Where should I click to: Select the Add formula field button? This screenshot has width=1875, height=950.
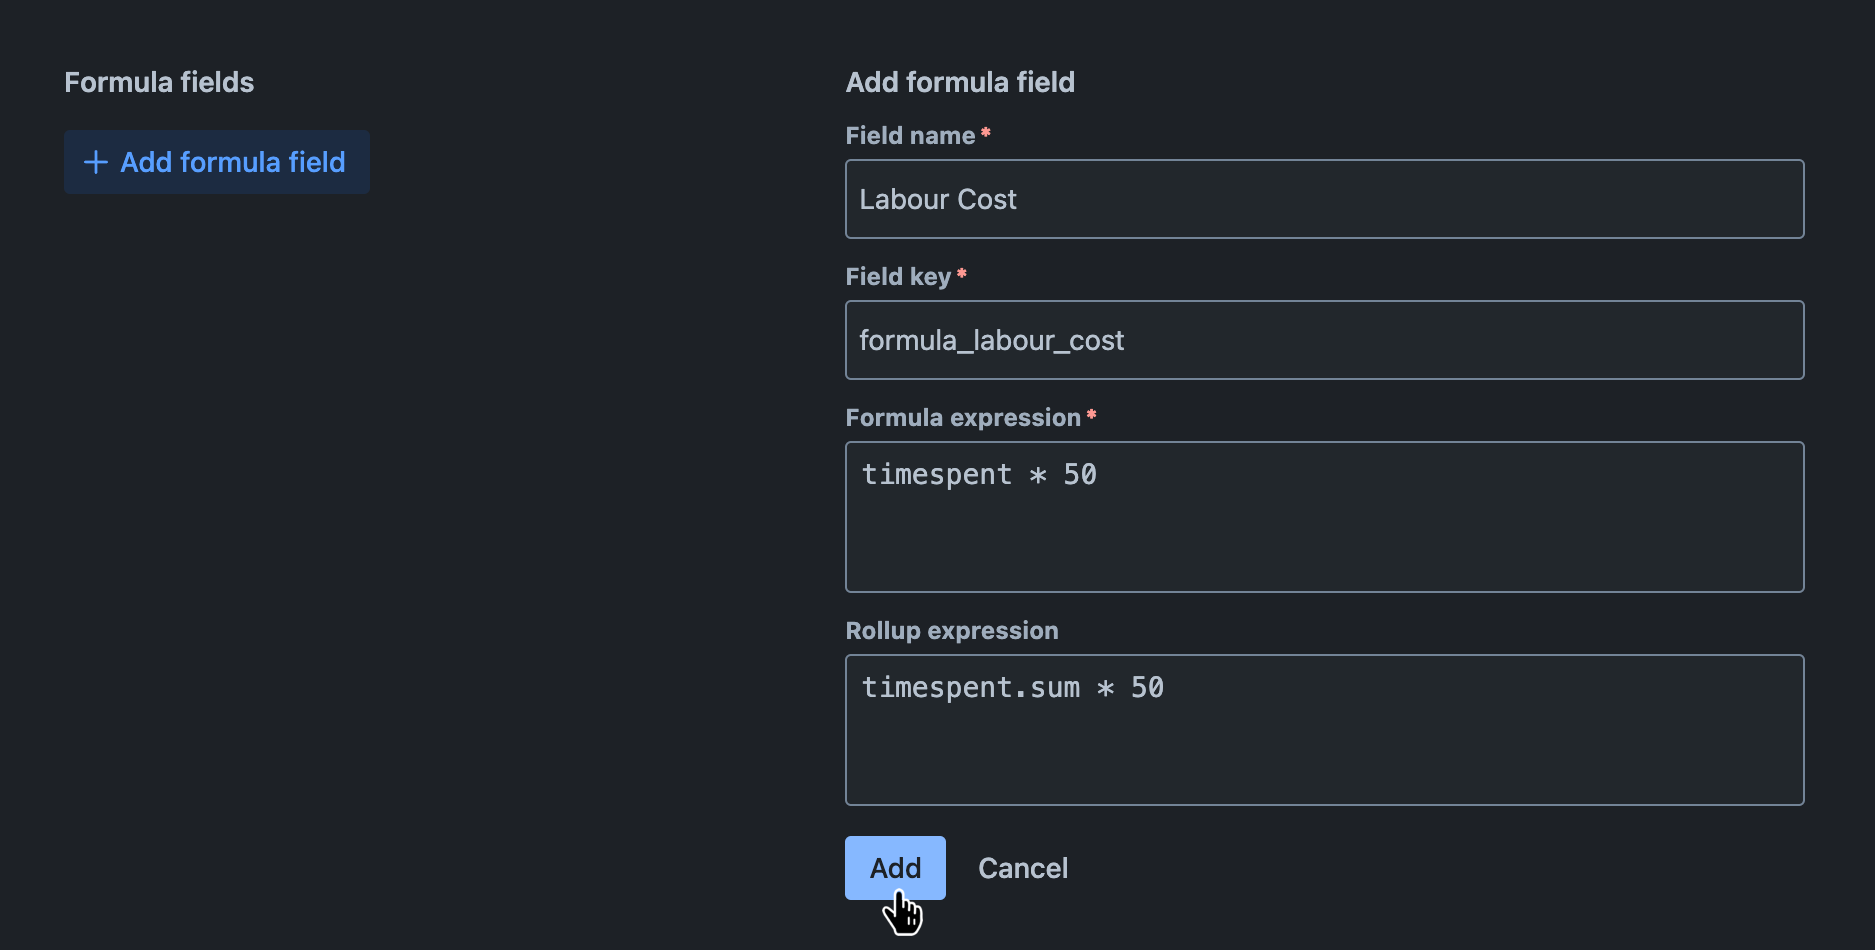[x=216, y=161]
